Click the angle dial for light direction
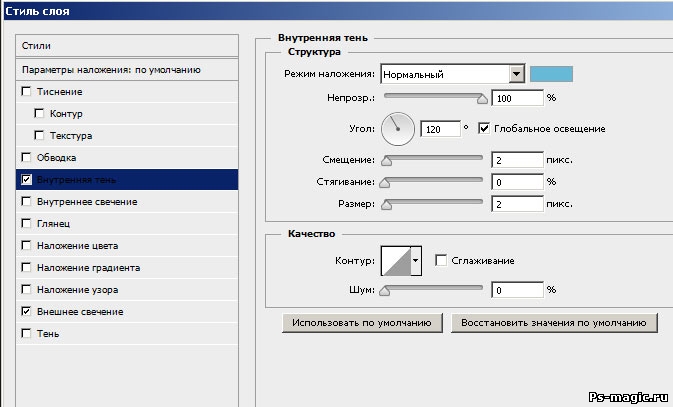Image resolution: width=673 pixels, height=407 pixels. tap(398, 127)
